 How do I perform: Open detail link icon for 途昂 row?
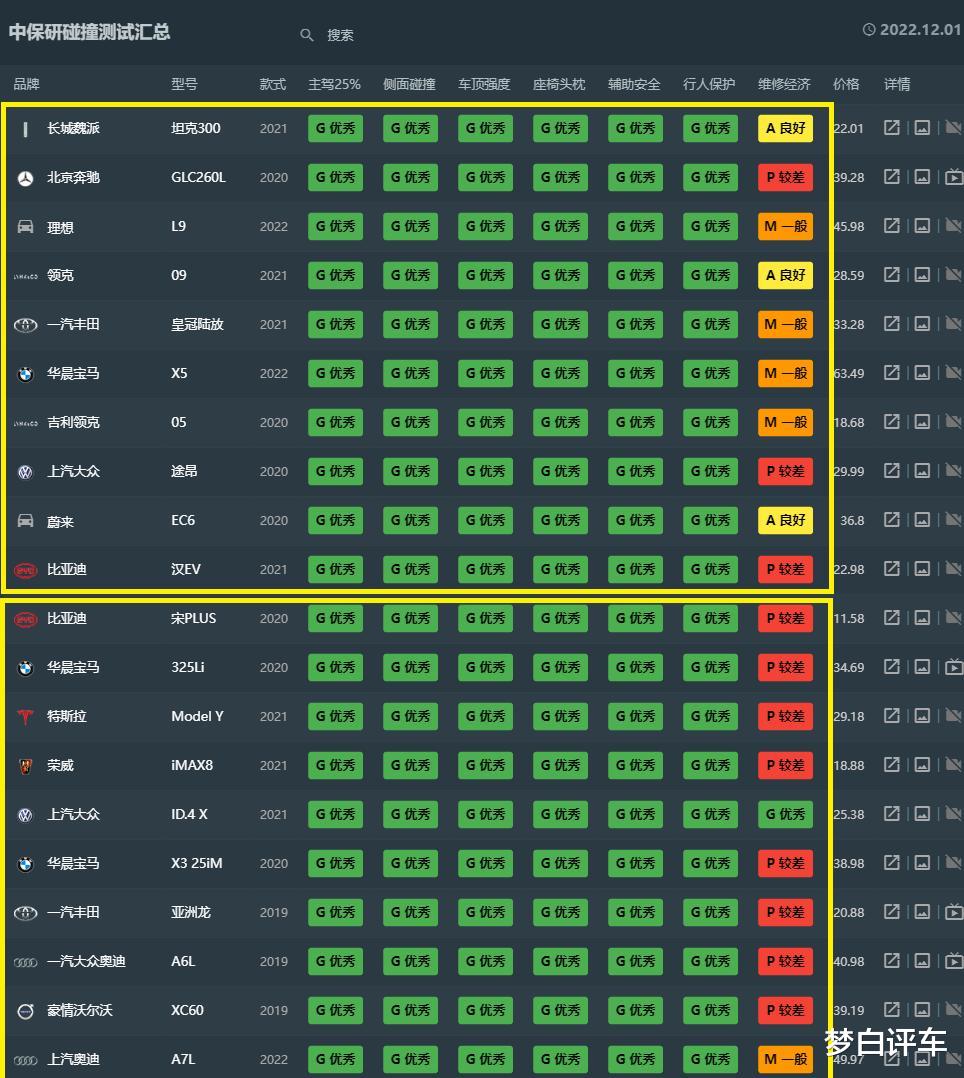pos(892,470)
